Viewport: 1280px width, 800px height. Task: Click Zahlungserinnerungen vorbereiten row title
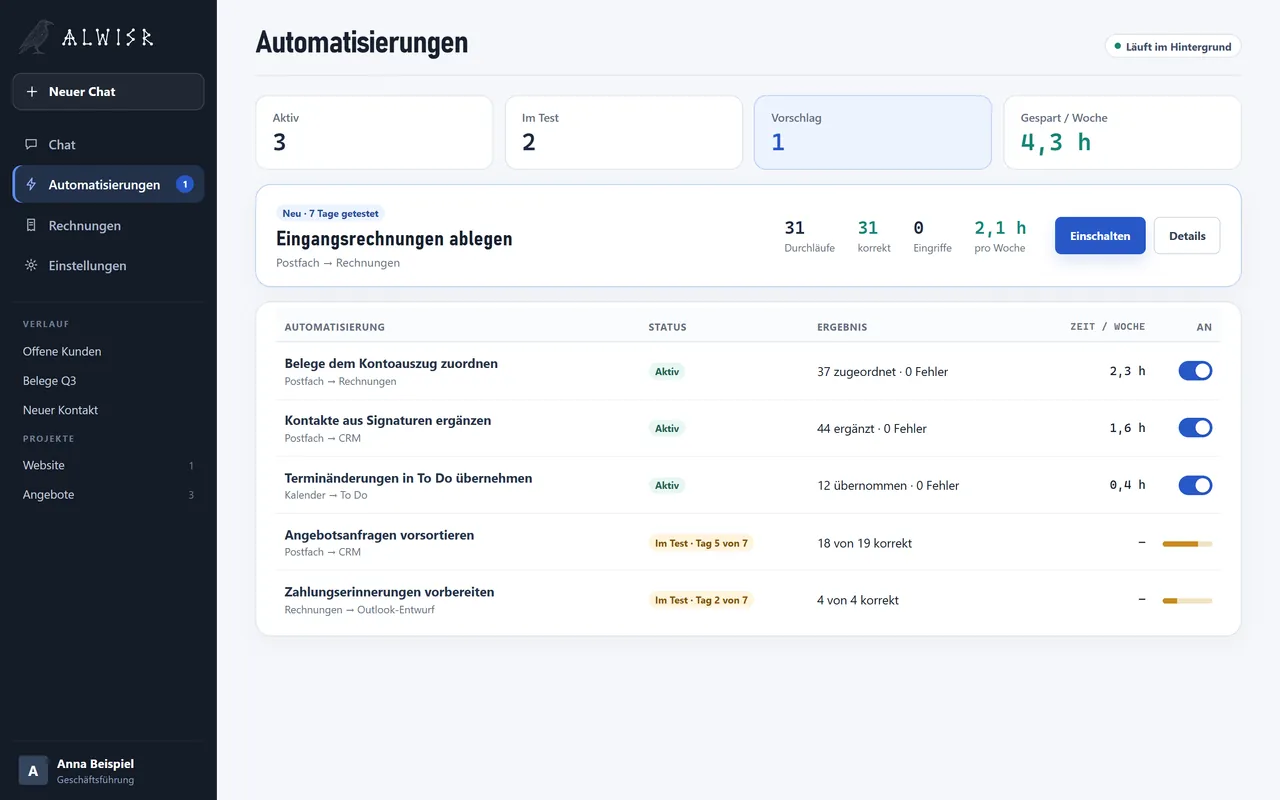click(x=389, y=592)
